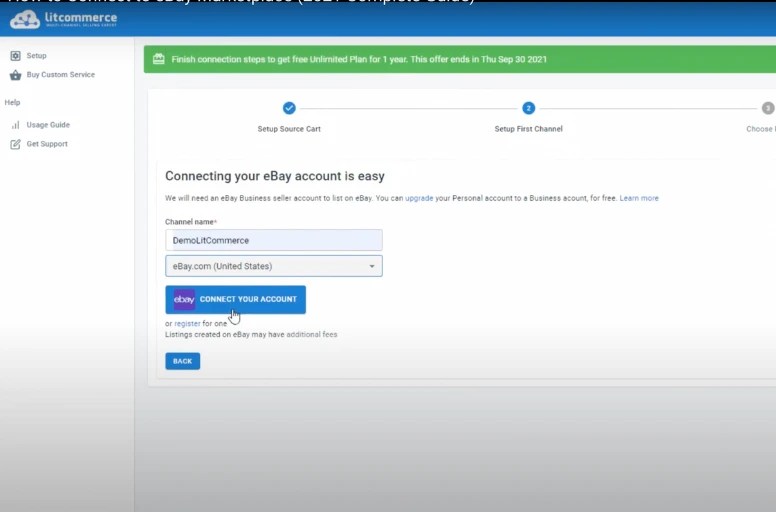Click the step 3 circle indicator

coord(768,108)
